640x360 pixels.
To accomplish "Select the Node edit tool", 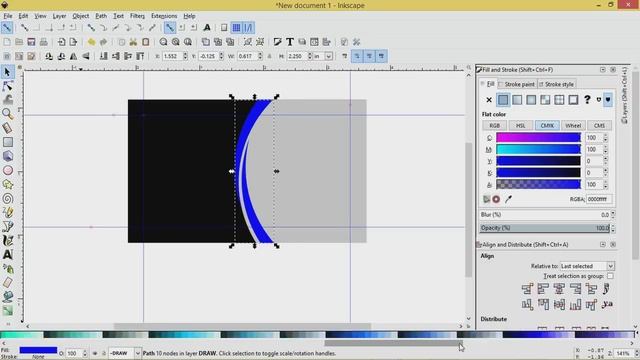I will click(x=7, y=86).
